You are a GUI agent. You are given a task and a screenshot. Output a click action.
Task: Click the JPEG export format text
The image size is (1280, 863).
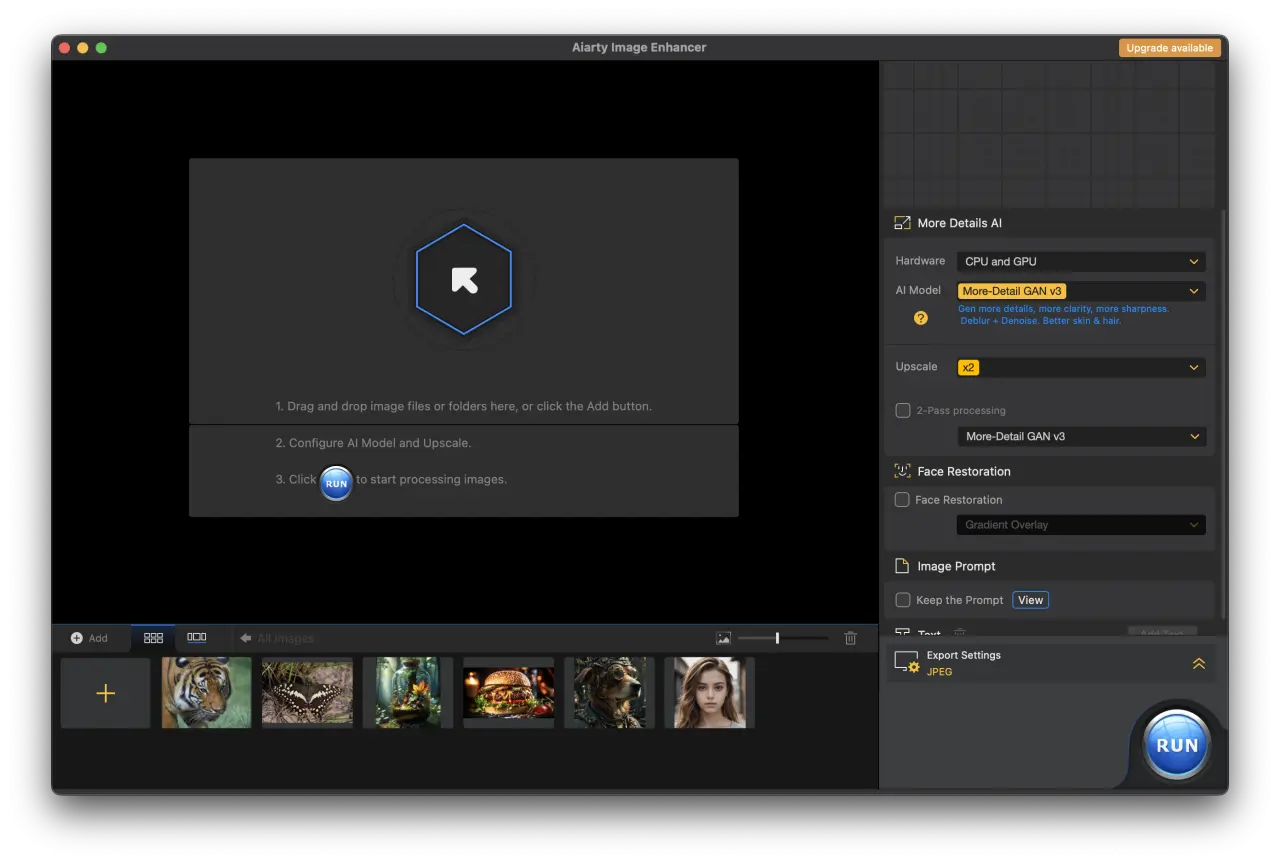coord(939,672)
